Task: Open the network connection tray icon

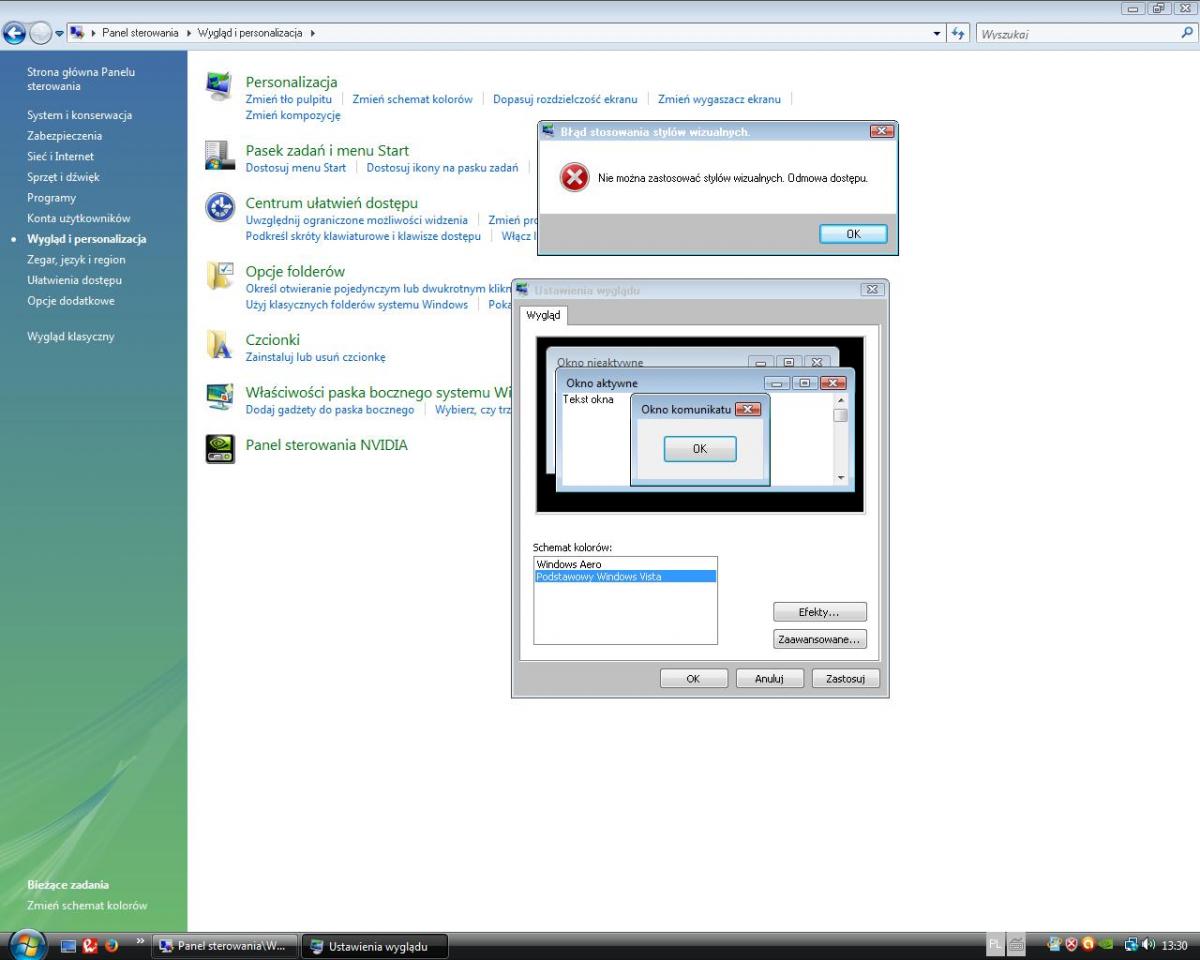Action: [x=1131, y=945]
